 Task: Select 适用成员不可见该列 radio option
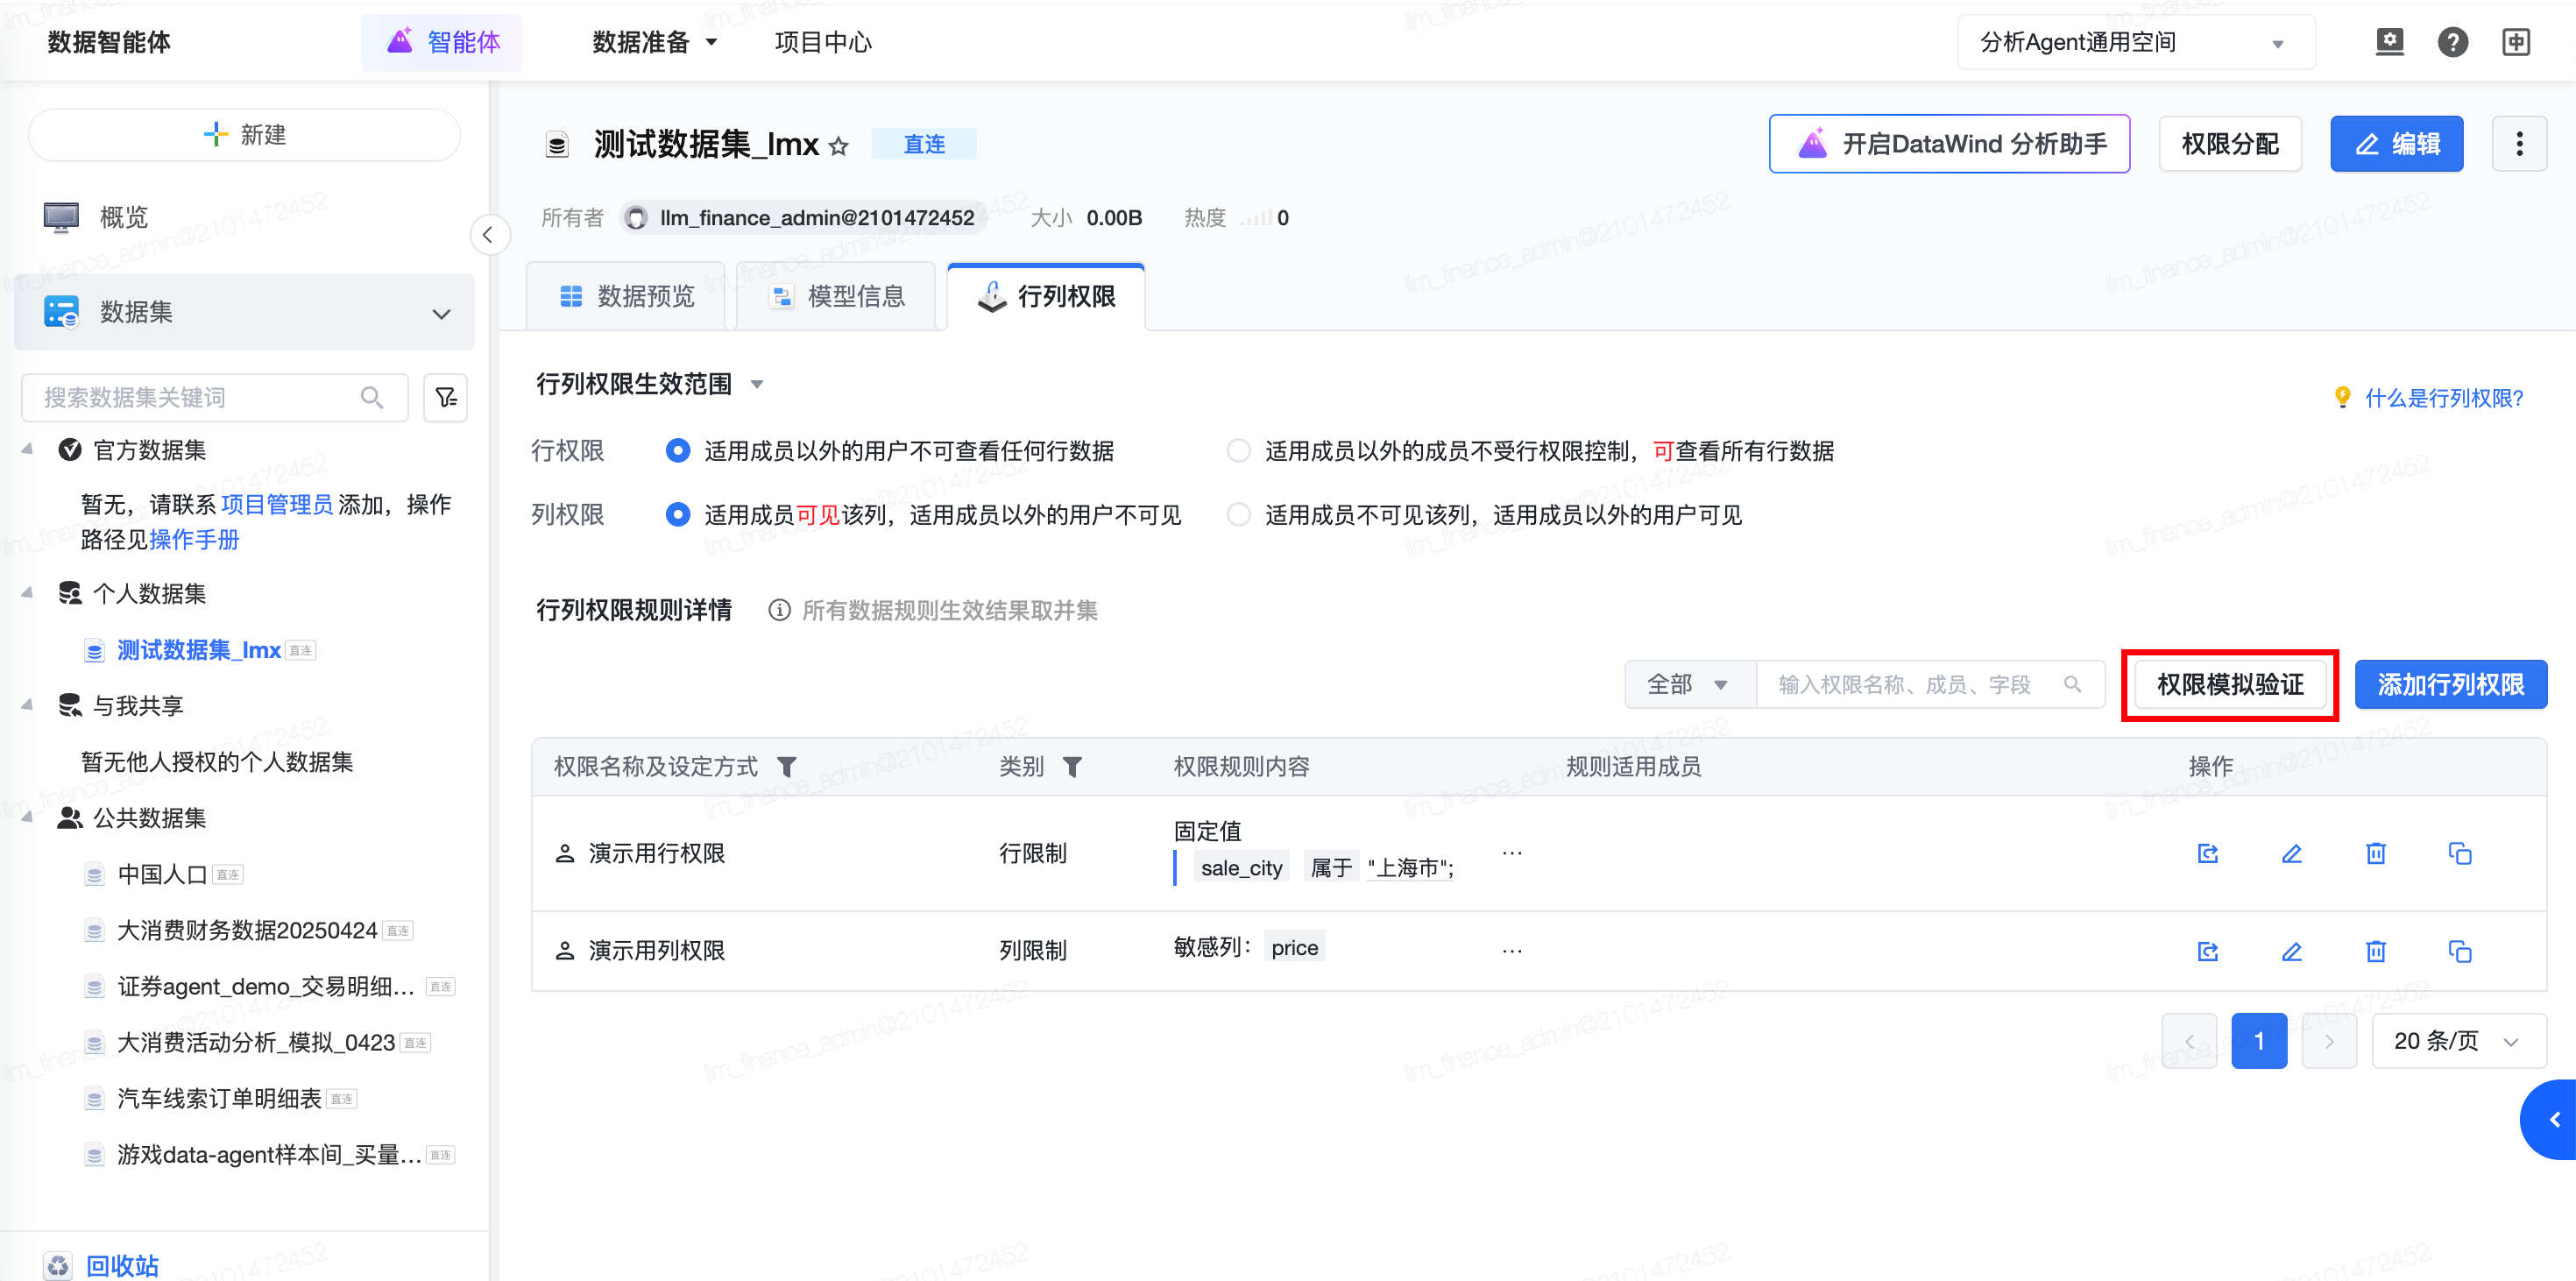coord(1238,515)
